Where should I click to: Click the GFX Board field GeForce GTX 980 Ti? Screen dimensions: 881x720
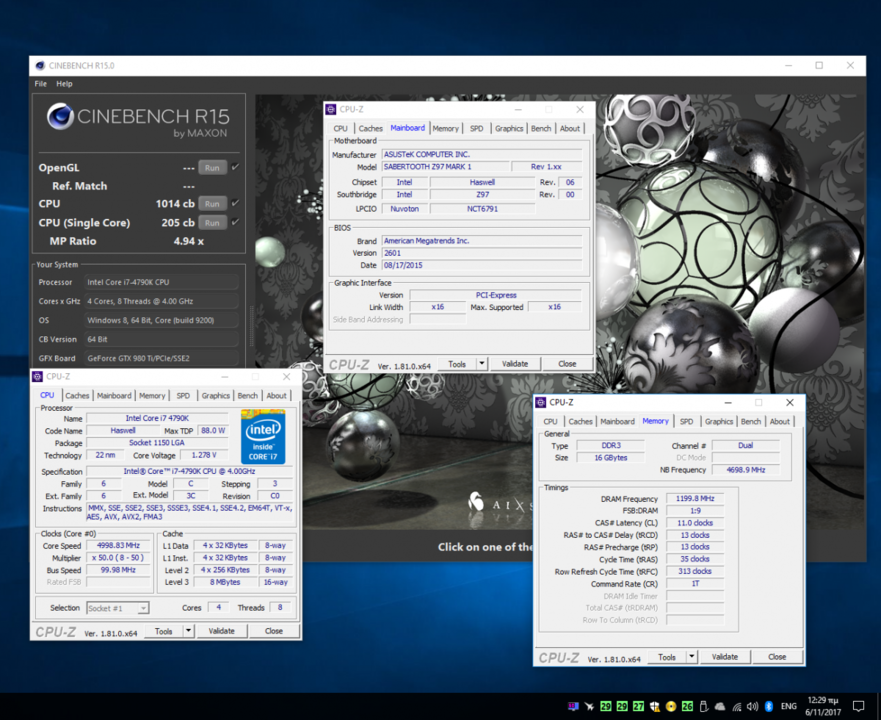point(161,359)
